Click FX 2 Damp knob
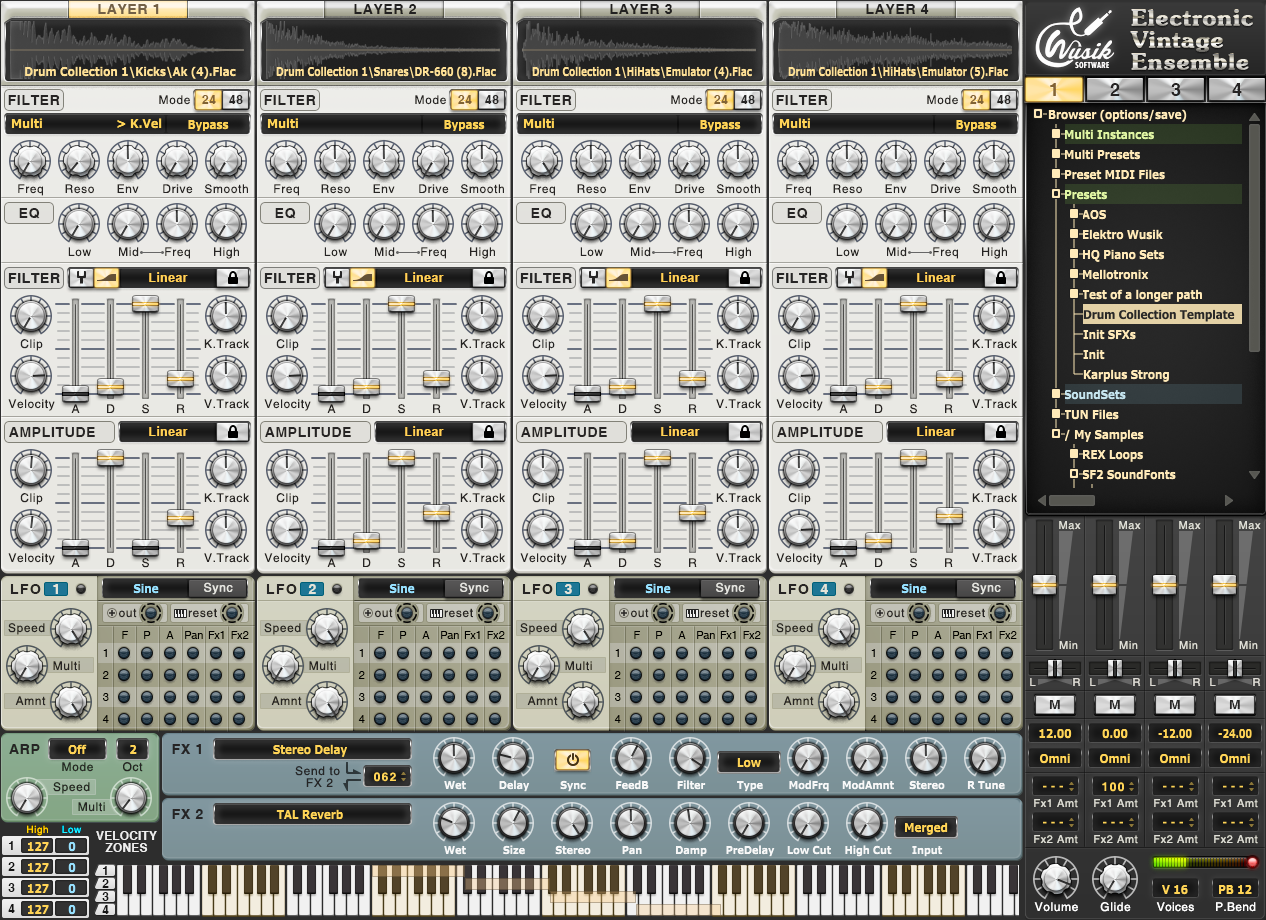1266x920 pixels. click(689, 824)
